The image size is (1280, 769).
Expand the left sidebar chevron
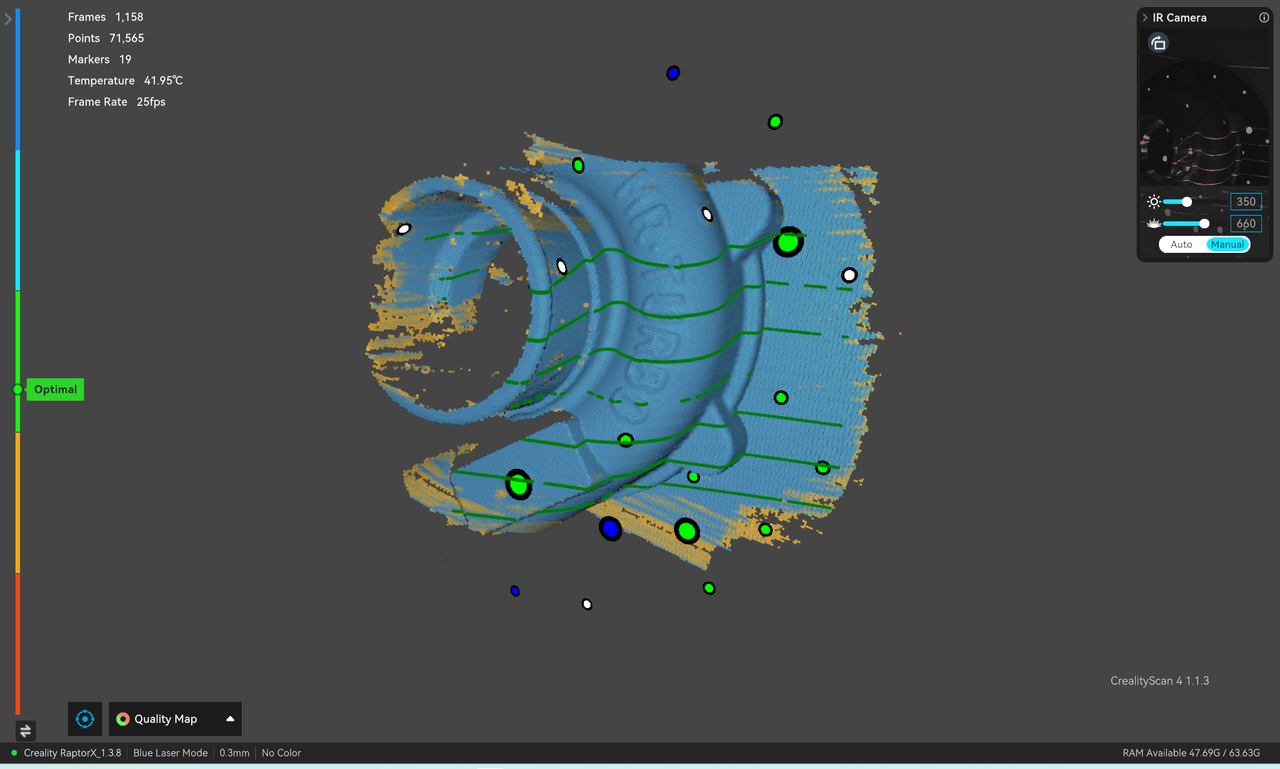click(x=8, y=19)
